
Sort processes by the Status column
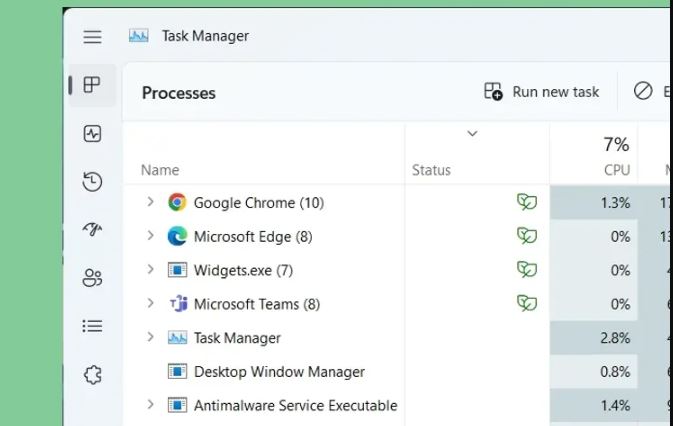pos(431,170)
